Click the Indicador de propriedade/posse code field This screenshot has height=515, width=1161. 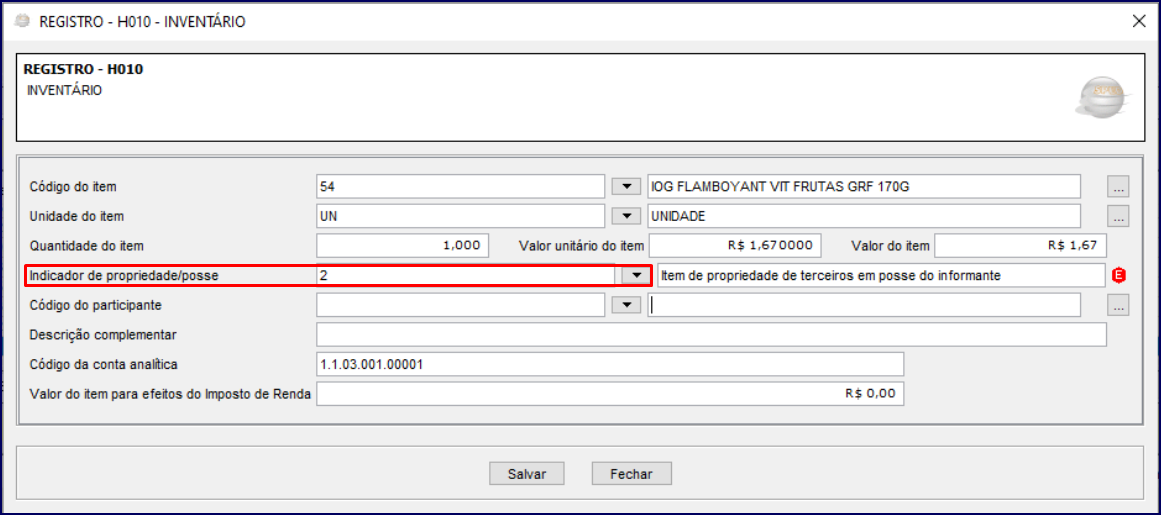[x=465, y=275]
